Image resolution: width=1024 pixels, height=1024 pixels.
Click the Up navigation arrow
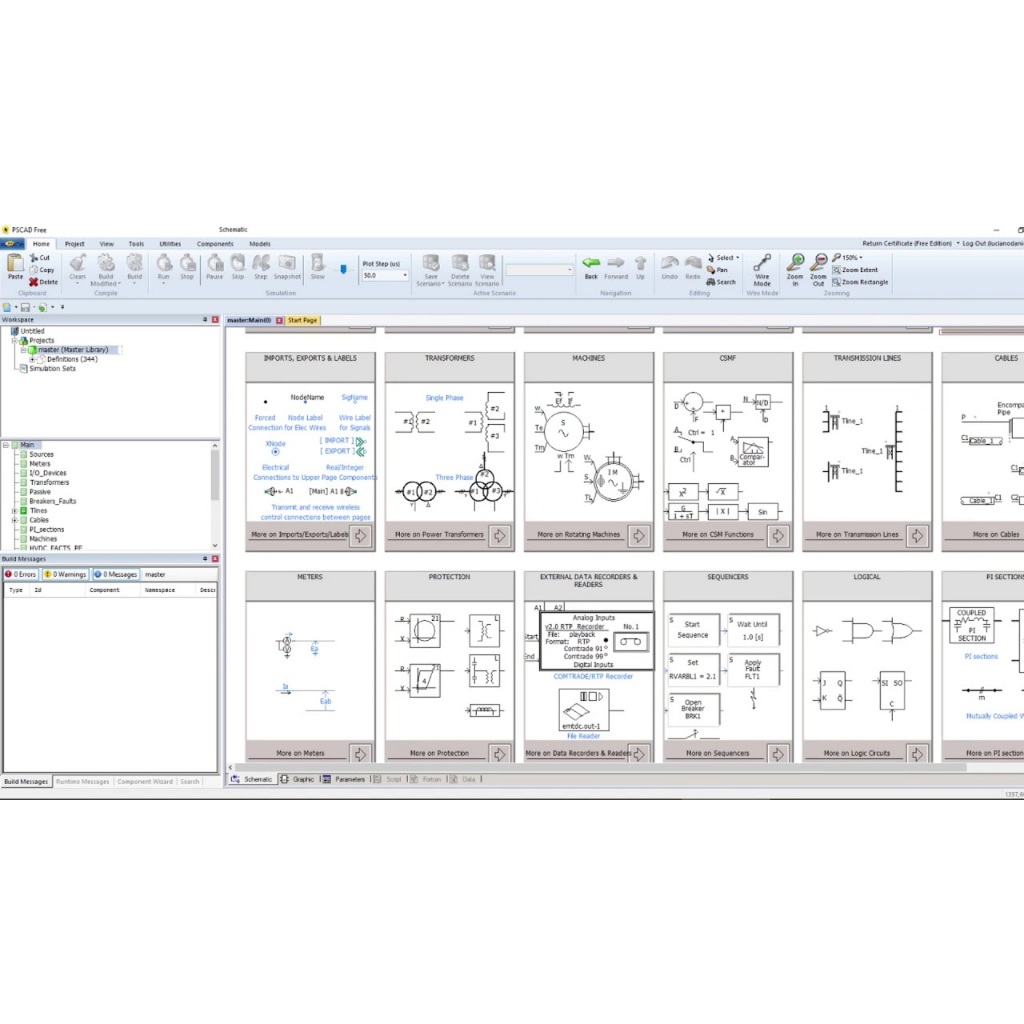641,263
